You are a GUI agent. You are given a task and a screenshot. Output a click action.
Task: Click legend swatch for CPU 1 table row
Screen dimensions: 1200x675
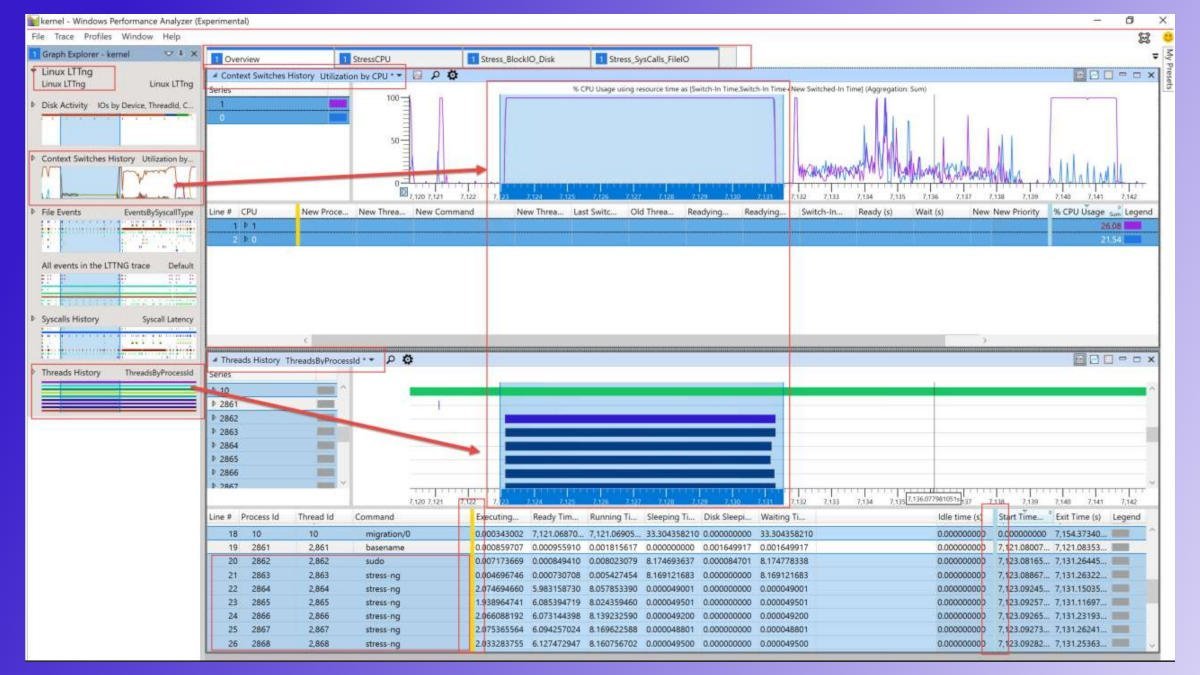click(1132, 226)
